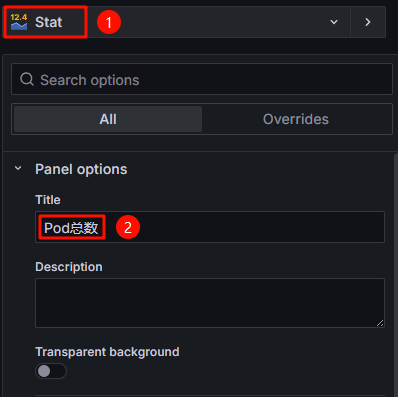Click the Title field label
Viewport: 398px width, 397px height.
coord(48,200)
